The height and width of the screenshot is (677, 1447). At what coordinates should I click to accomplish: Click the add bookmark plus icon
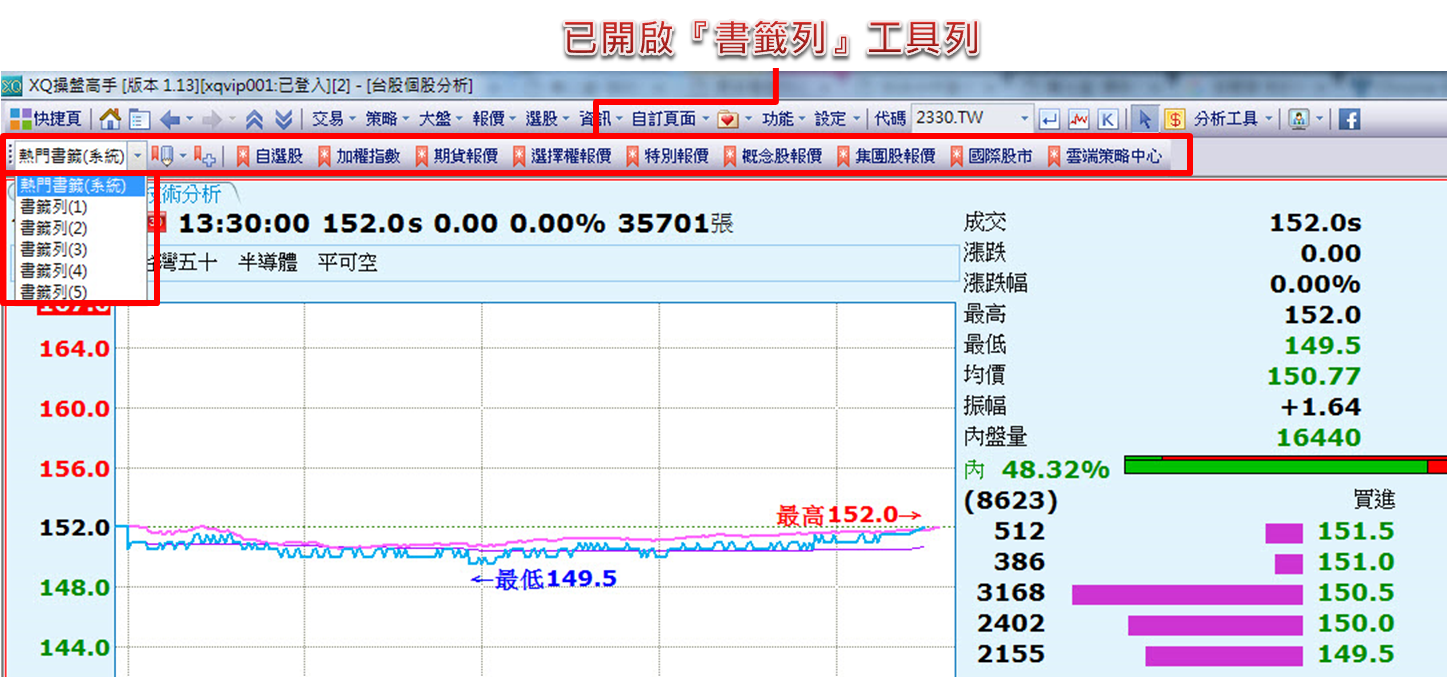click(204, 156)
